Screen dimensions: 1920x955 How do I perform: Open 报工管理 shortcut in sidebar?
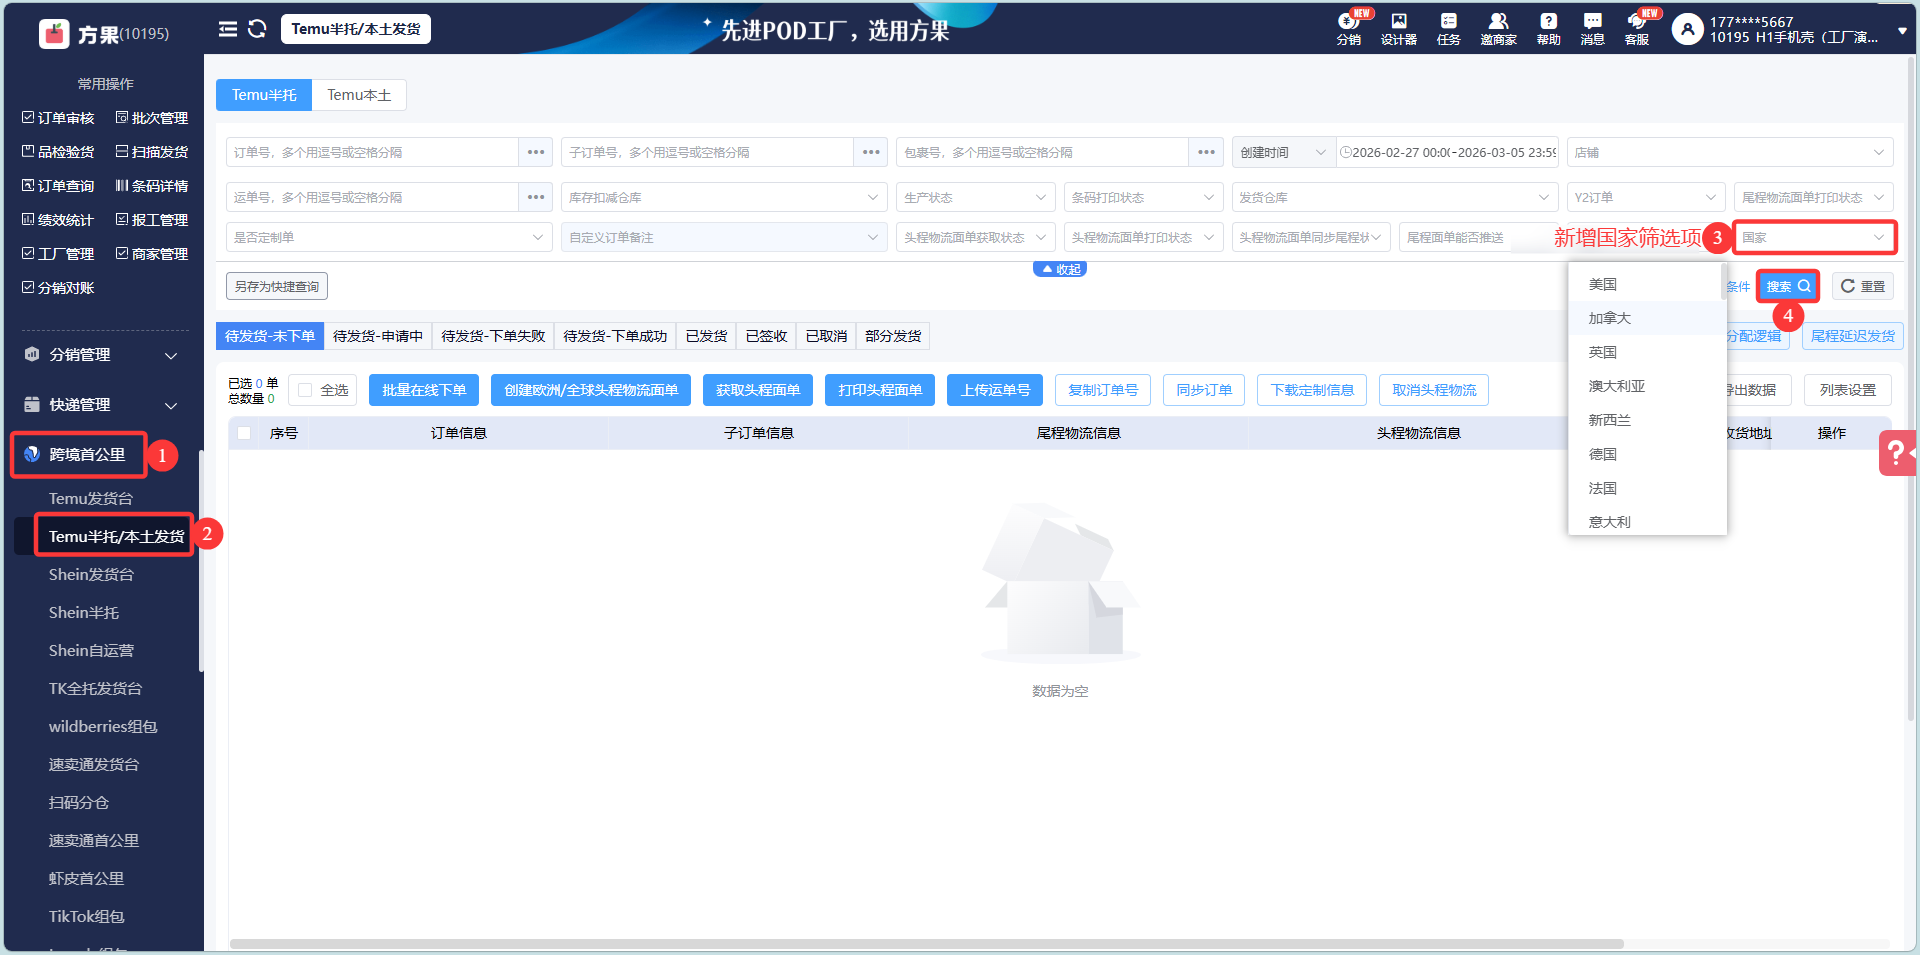(152, 220)
